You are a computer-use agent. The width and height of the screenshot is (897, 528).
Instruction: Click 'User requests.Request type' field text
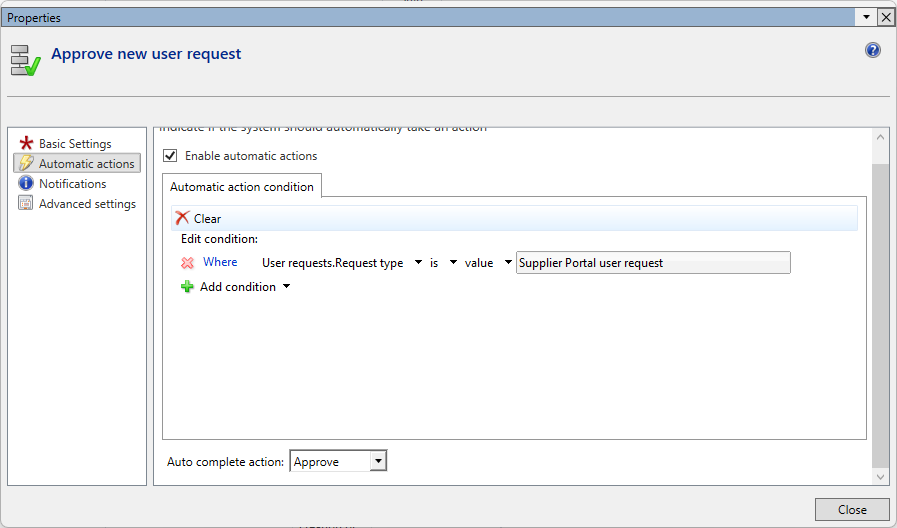pyautogui.click(x=332, y=263)
